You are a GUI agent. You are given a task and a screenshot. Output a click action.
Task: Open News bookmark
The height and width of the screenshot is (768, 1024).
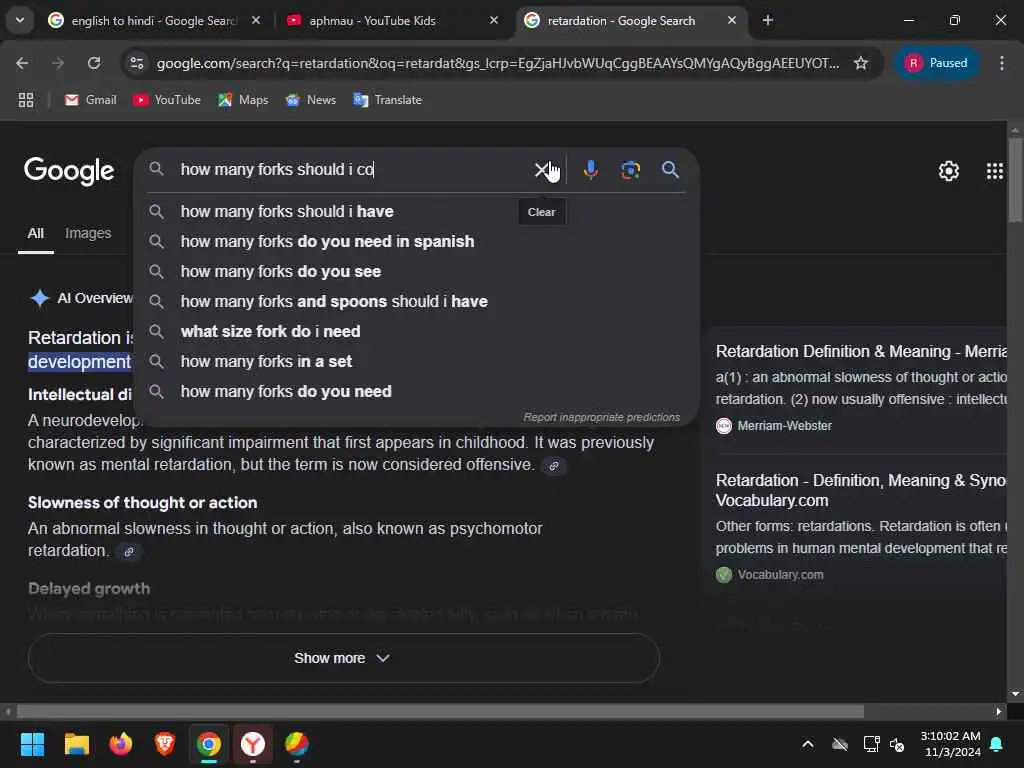(x=311, y=100)
